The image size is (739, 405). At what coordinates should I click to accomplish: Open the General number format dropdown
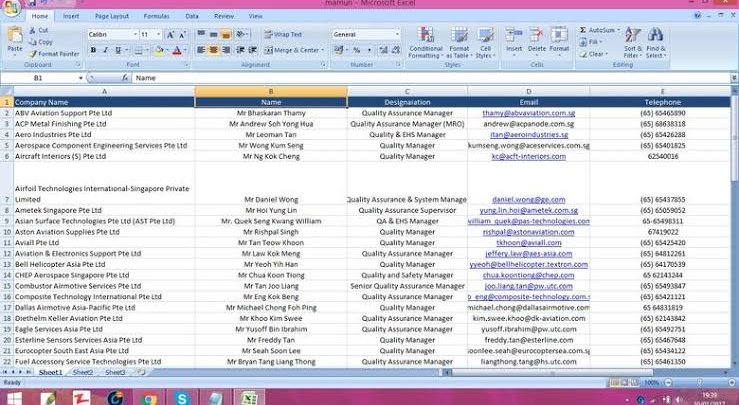tap(396, 34)
